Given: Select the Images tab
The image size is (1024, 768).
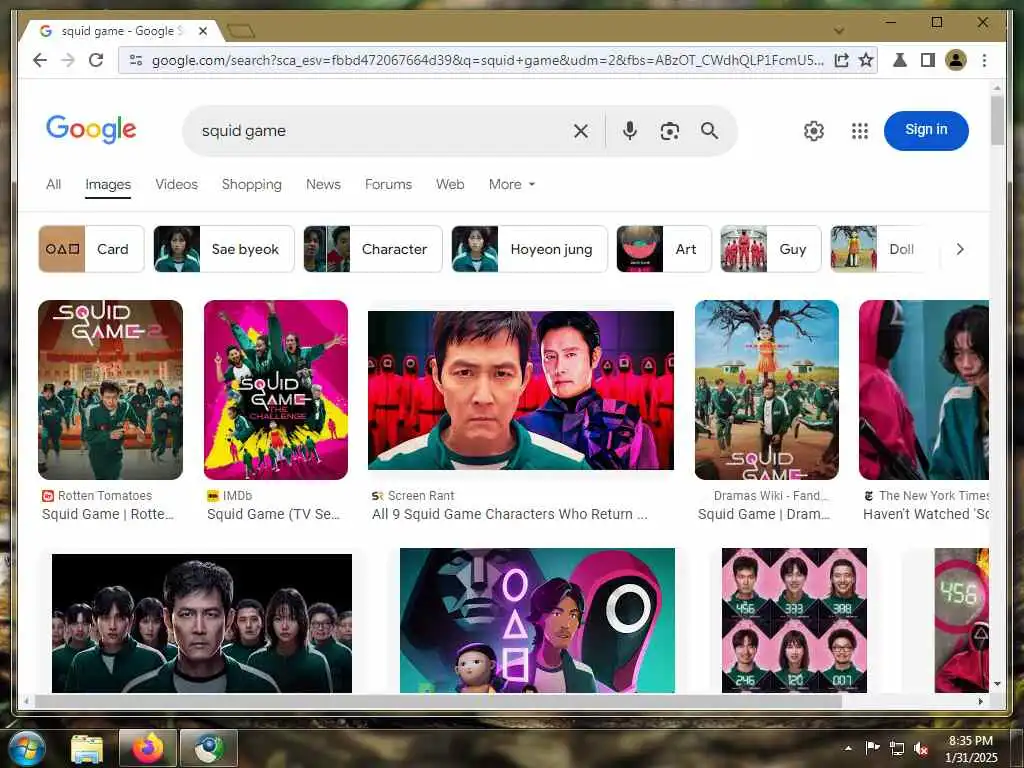Looking at the screenshot, I should (108, 185).
